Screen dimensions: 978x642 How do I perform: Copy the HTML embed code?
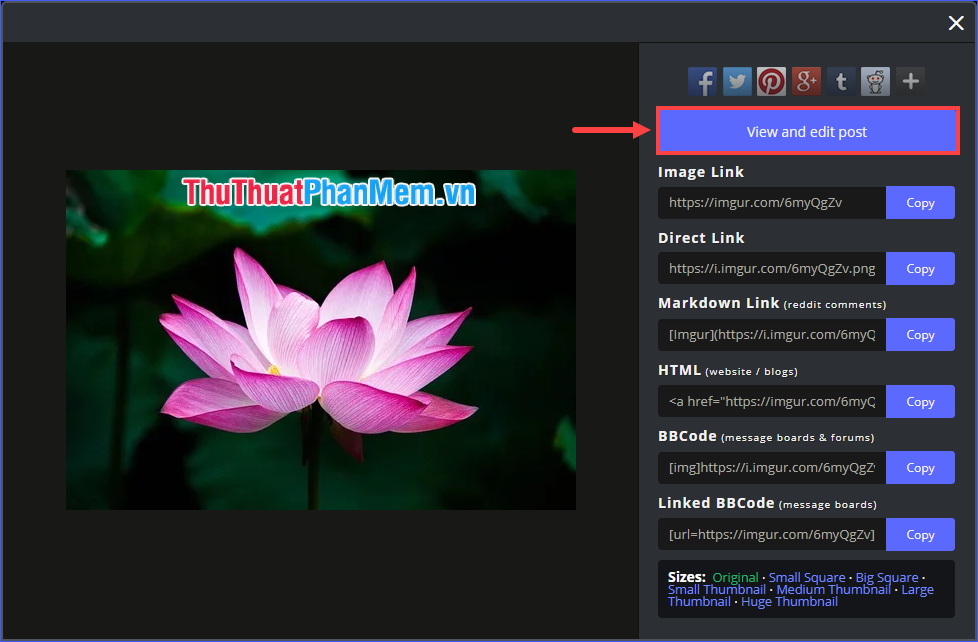click(x=920, y=401)
